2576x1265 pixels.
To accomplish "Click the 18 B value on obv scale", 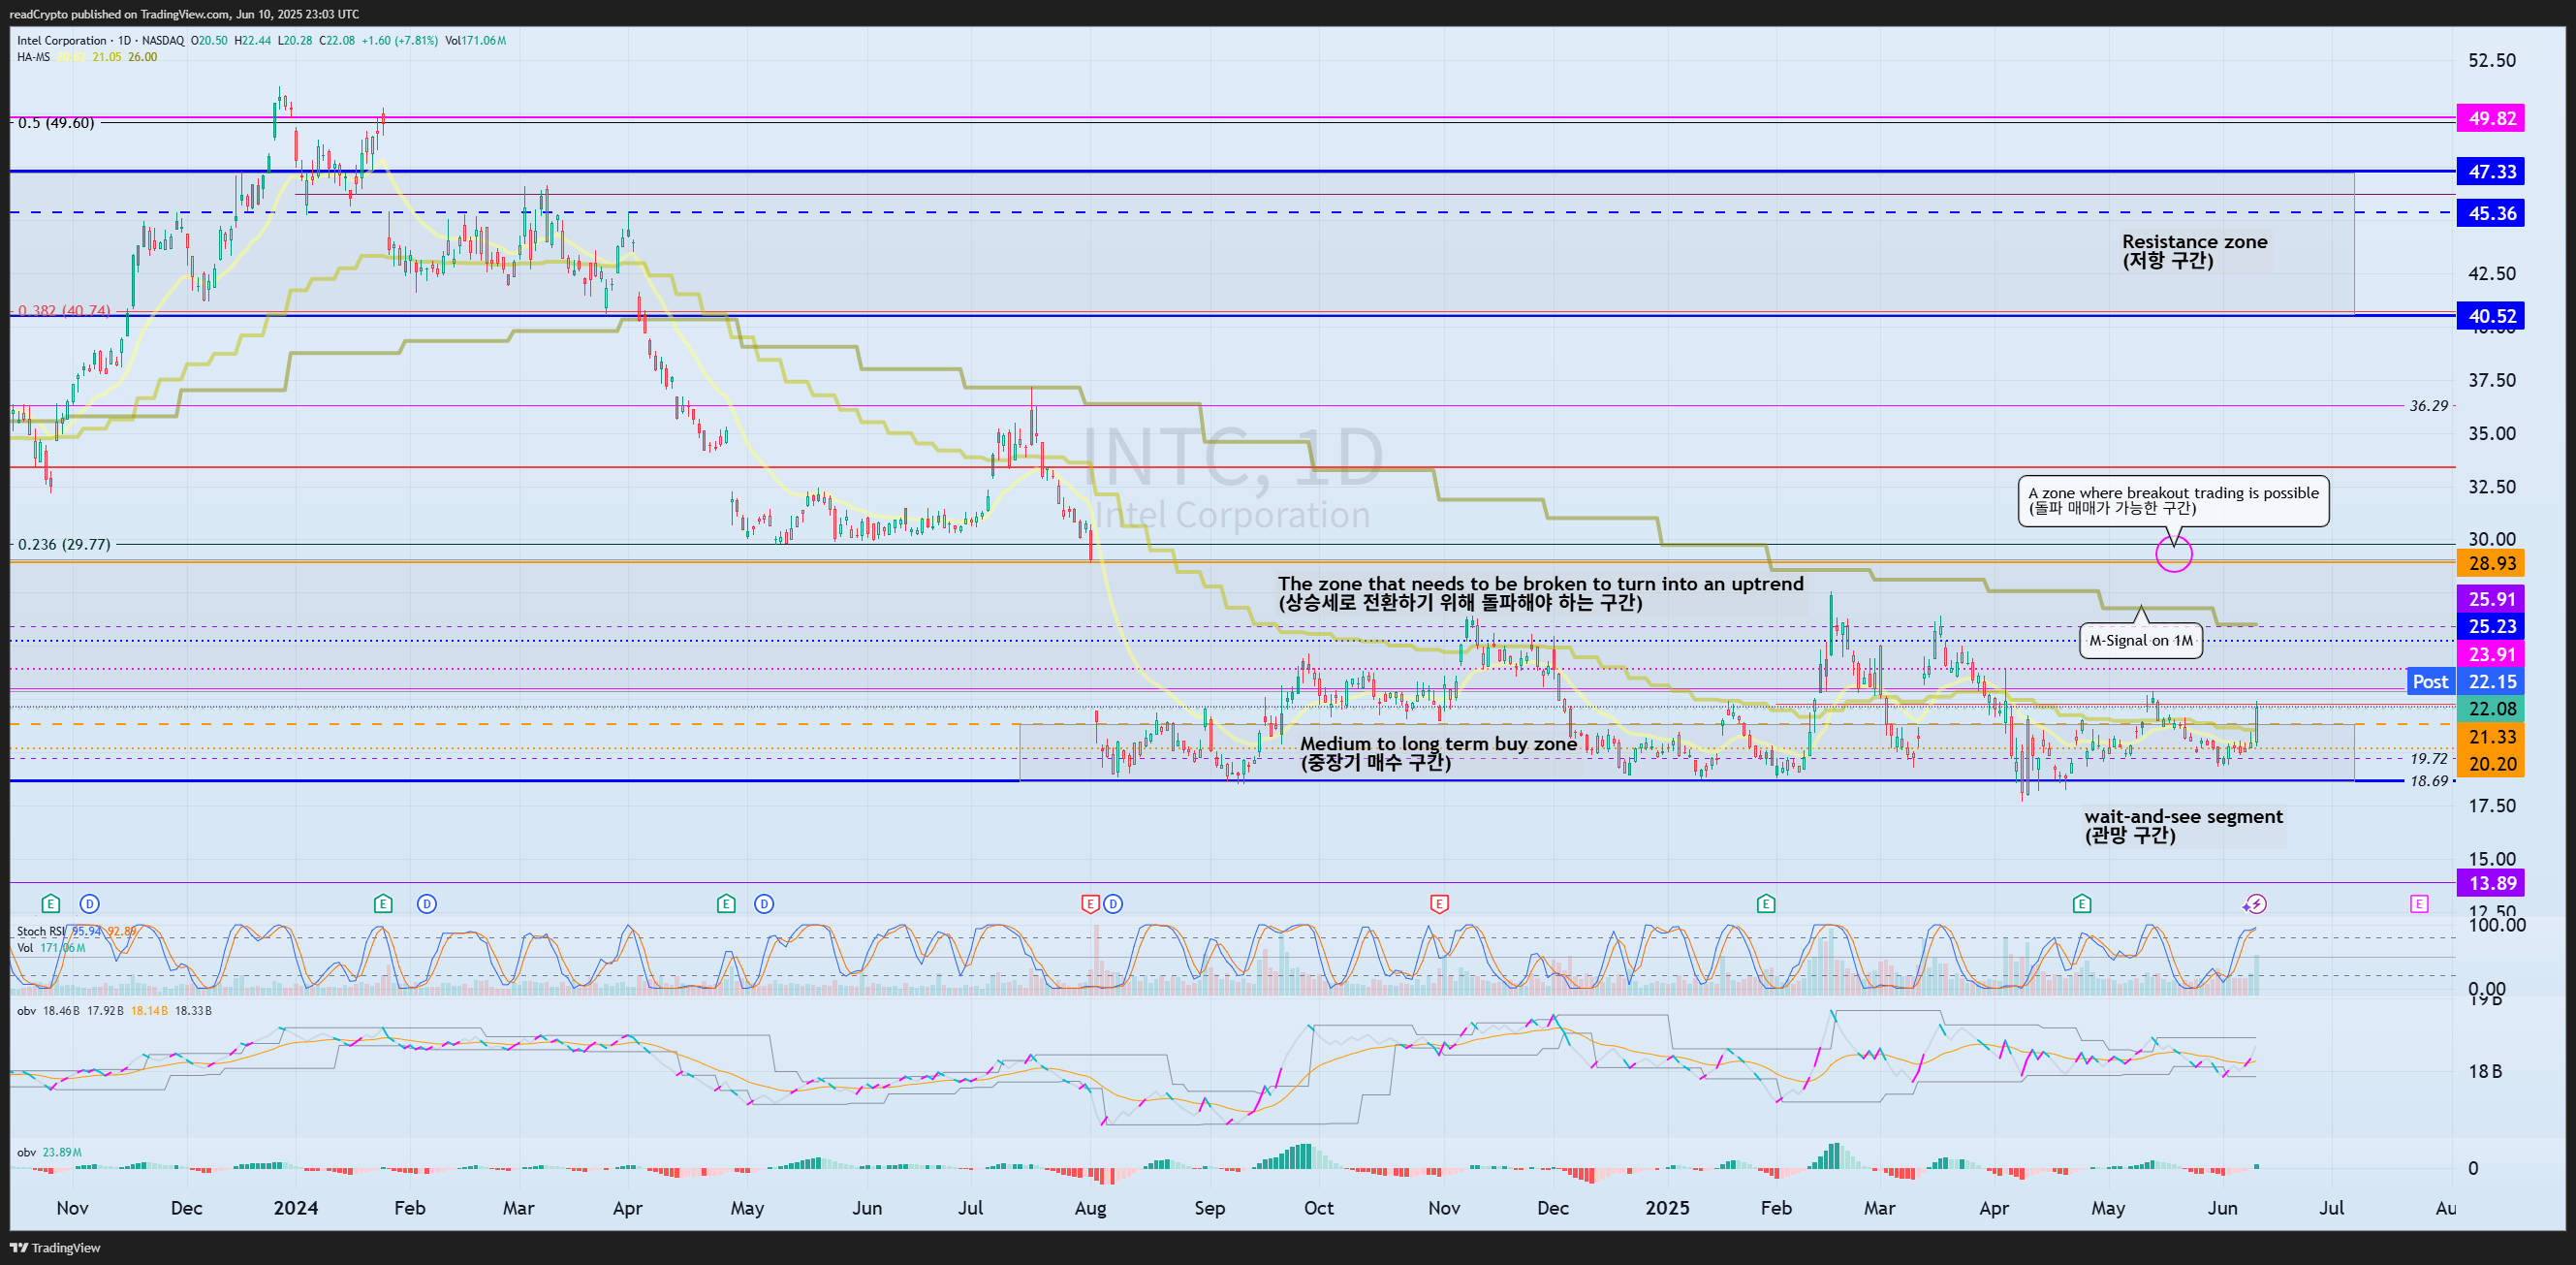I will coord(2485,1071).
